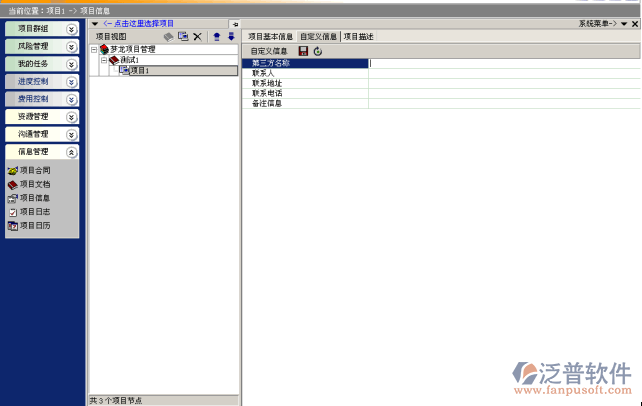
Task: Expand the 费用控制 sidebar section
Action: 72,99
